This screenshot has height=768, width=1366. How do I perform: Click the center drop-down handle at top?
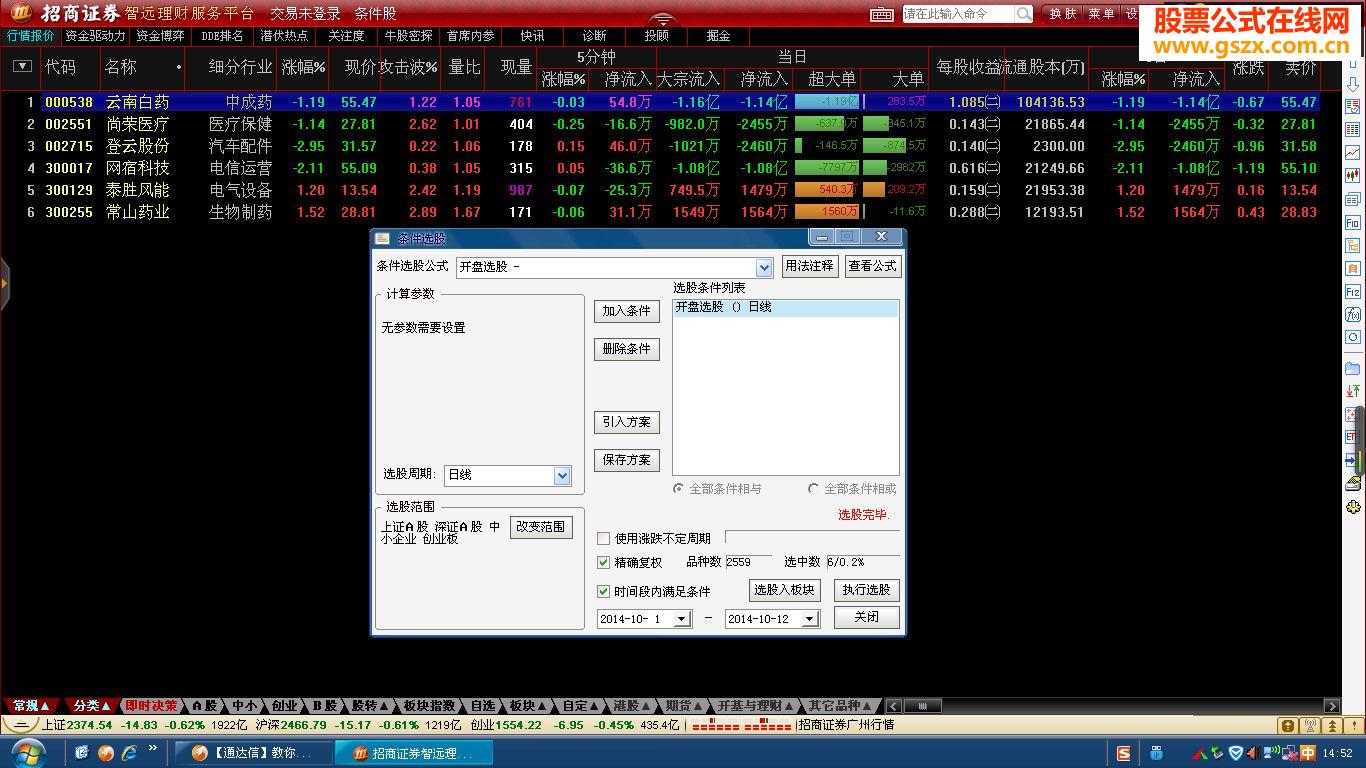[662, 20]
